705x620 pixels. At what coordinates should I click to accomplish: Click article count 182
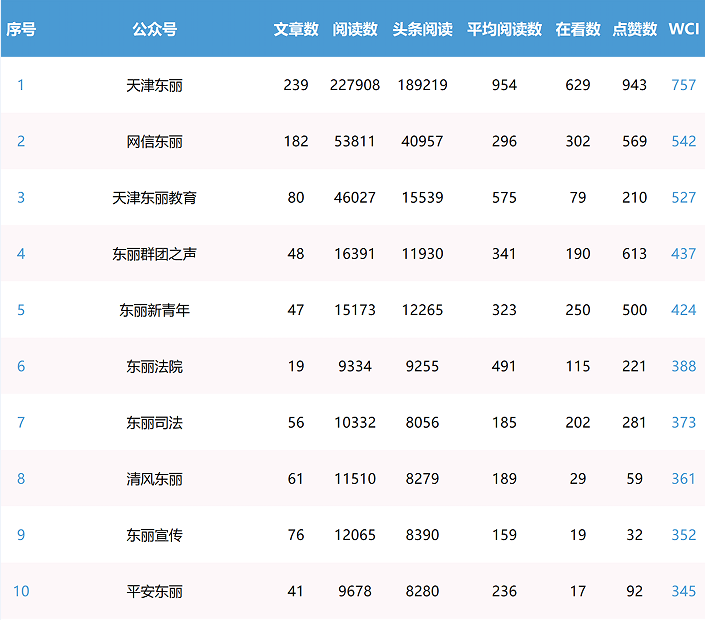click(296, 141)
